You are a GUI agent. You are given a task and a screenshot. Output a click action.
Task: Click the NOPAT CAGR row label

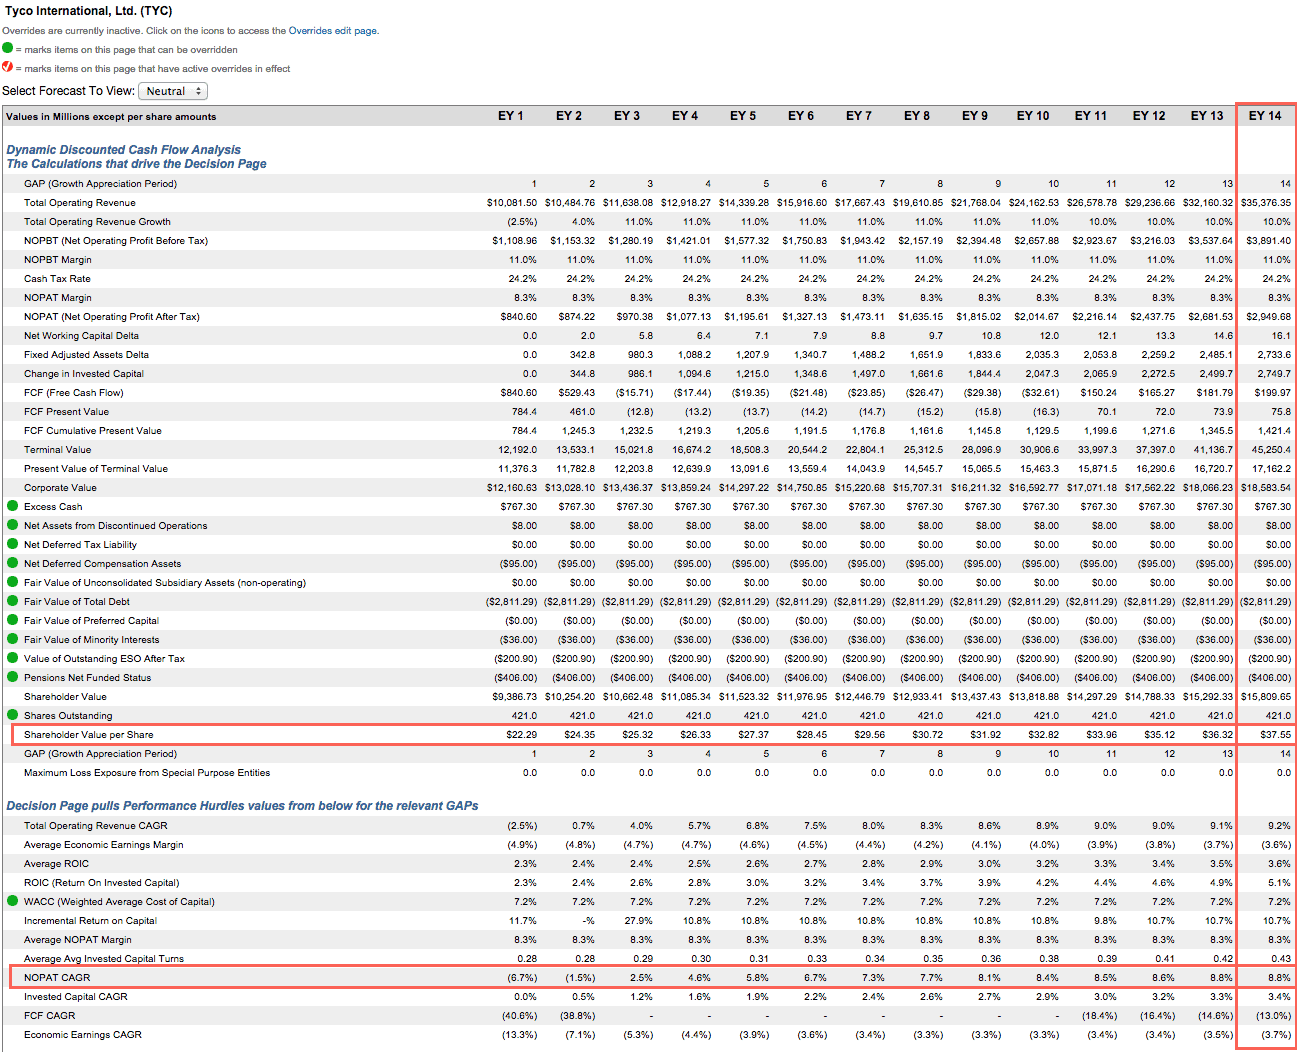click(57, 978)
